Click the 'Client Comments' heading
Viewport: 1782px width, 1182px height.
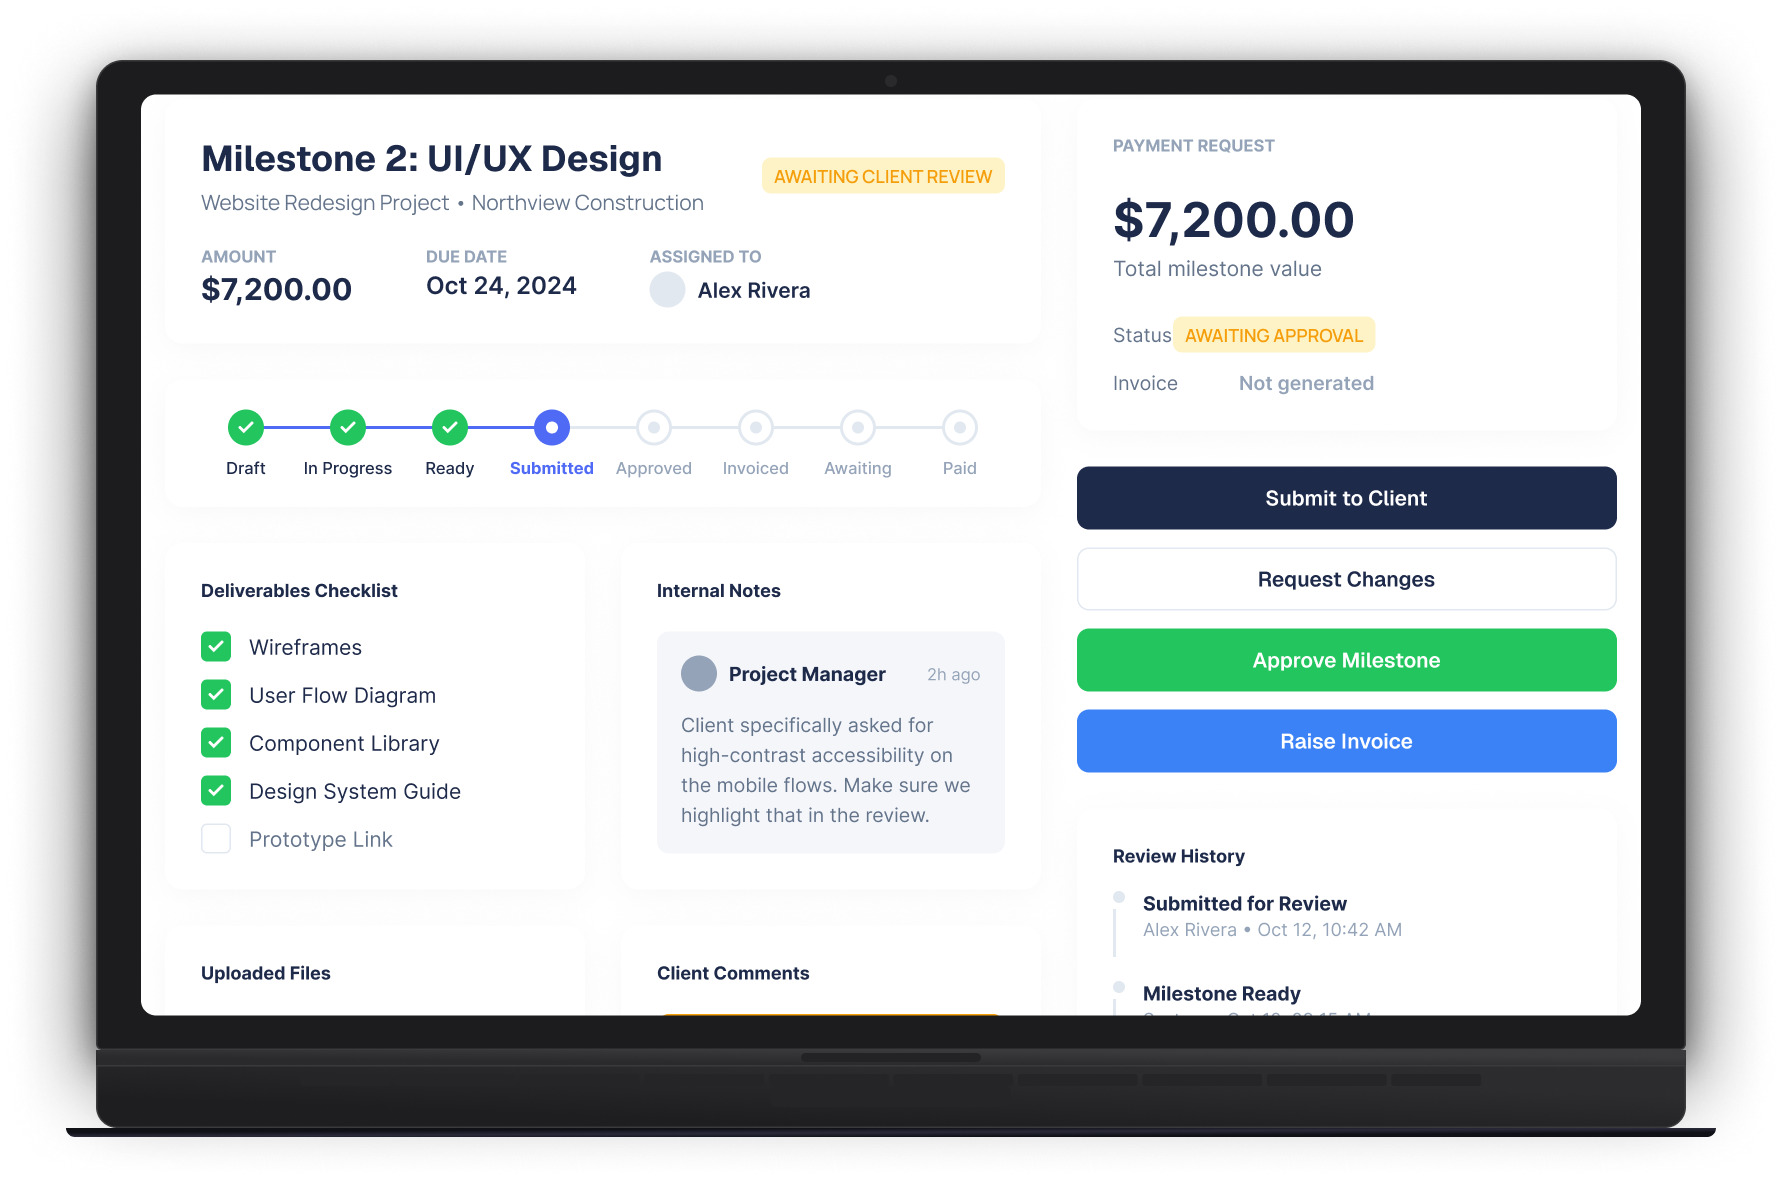tap(733, 973)
